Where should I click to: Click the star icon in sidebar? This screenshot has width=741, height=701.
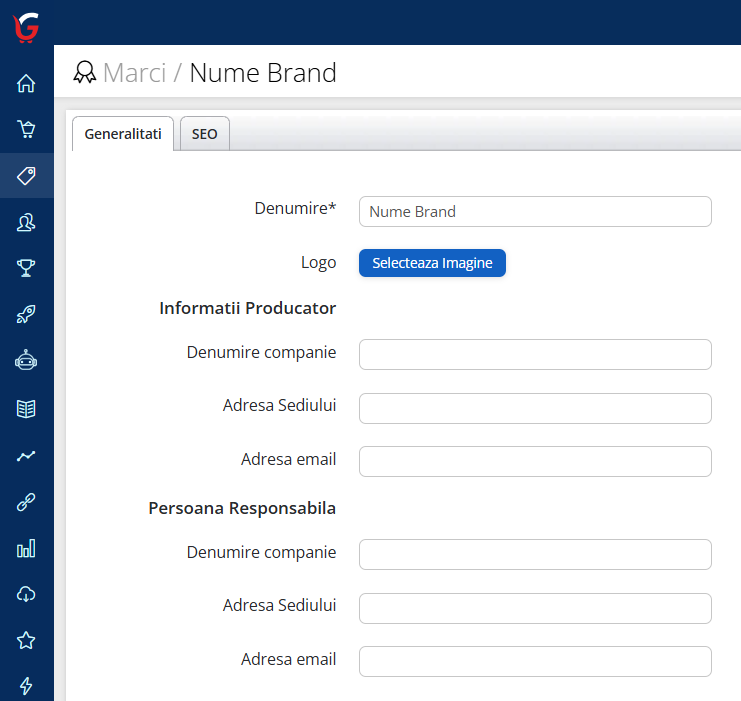click(x=26, y=640)
